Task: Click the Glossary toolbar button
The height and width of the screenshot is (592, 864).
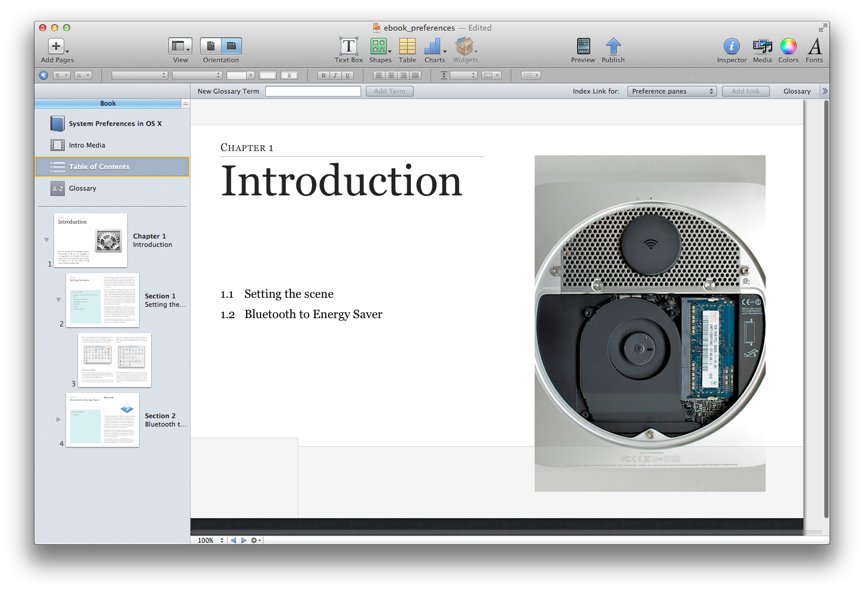Action: tap(797, 92)
